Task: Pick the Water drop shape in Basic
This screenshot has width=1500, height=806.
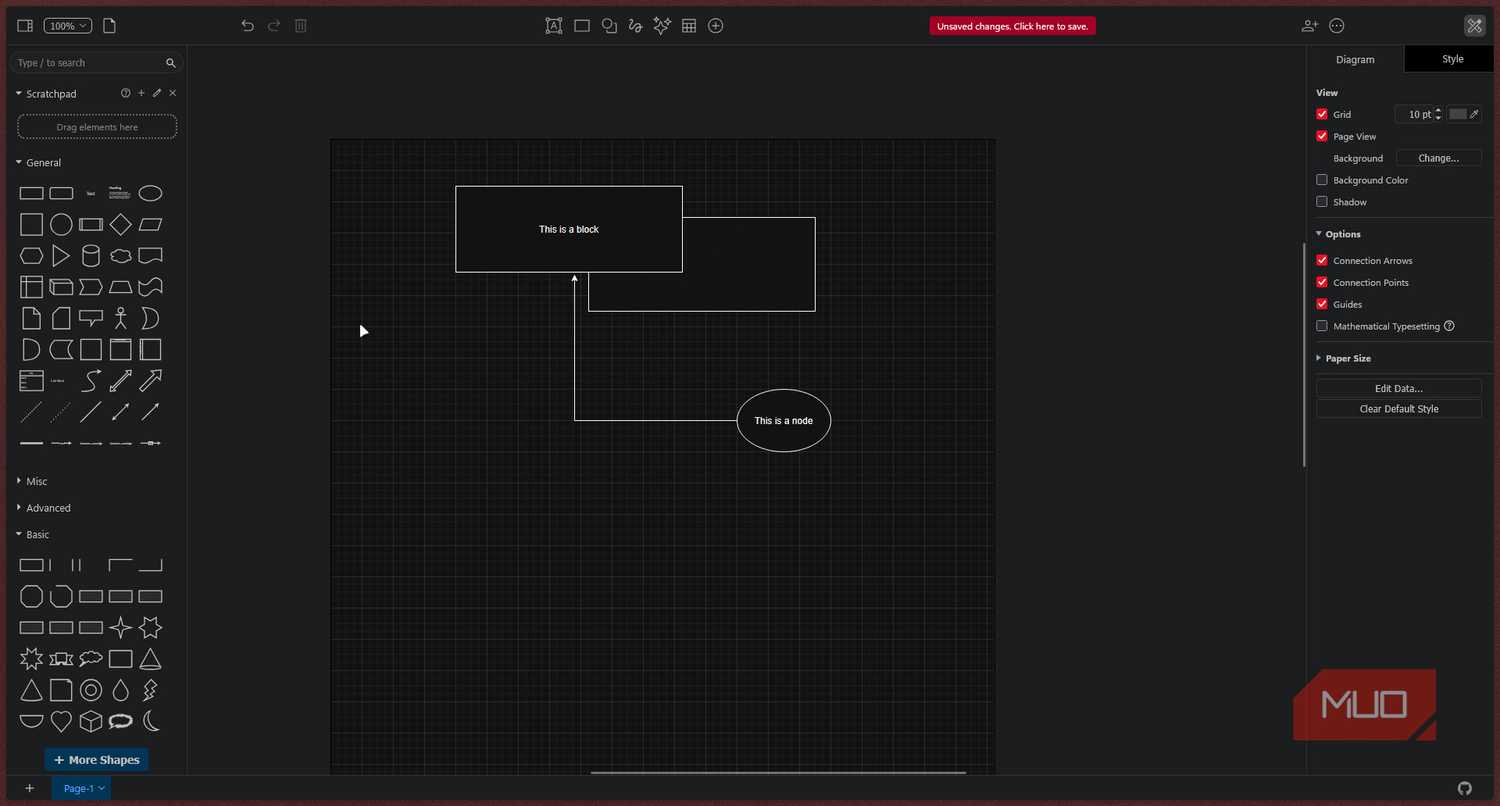Action: [120, 690]
